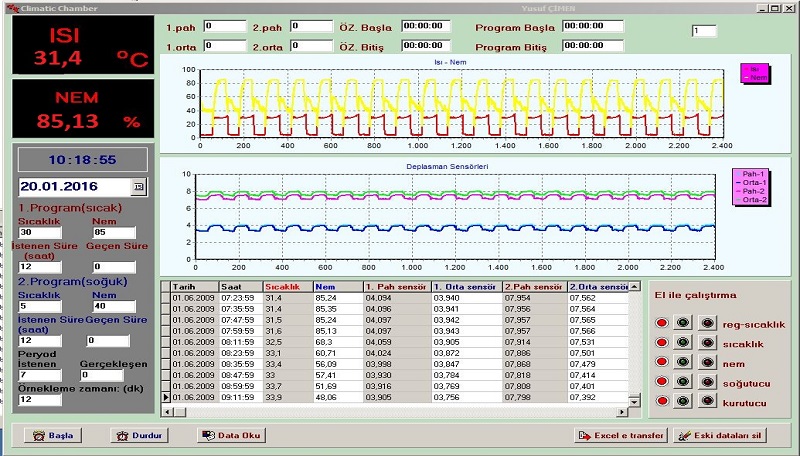Click the table's horizontal scrollbar right arrow
The width and height of the screenshot is (800, 456).
(622, 412)
